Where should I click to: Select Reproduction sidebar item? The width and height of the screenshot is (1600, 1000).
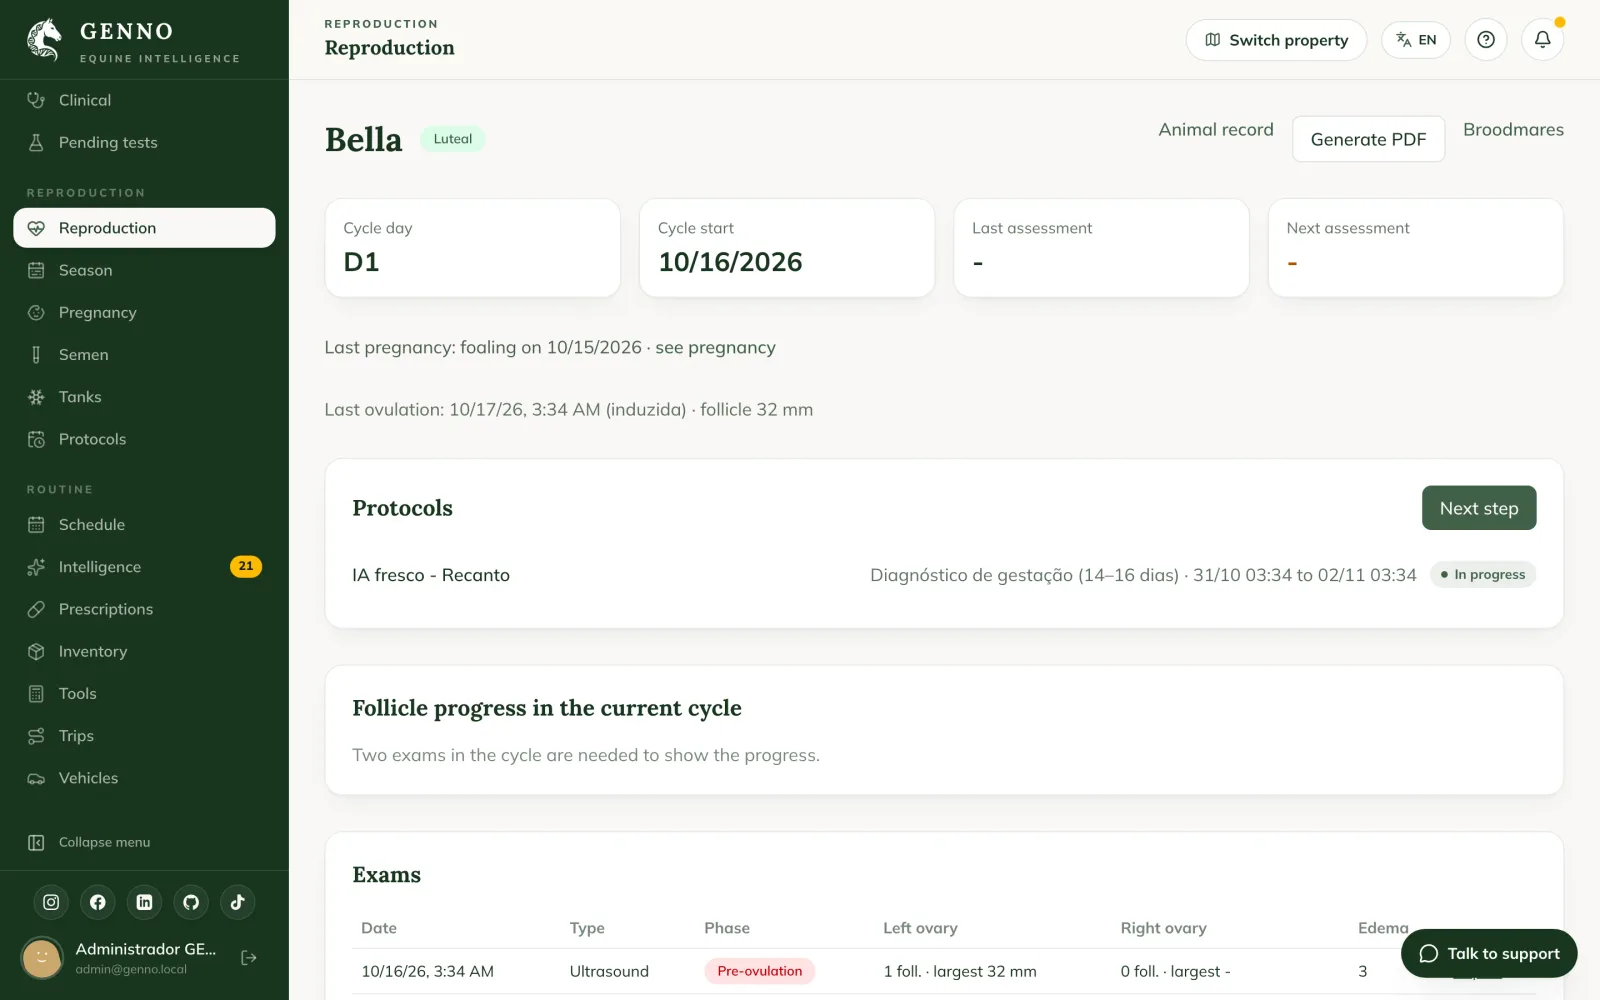point(144,228)
